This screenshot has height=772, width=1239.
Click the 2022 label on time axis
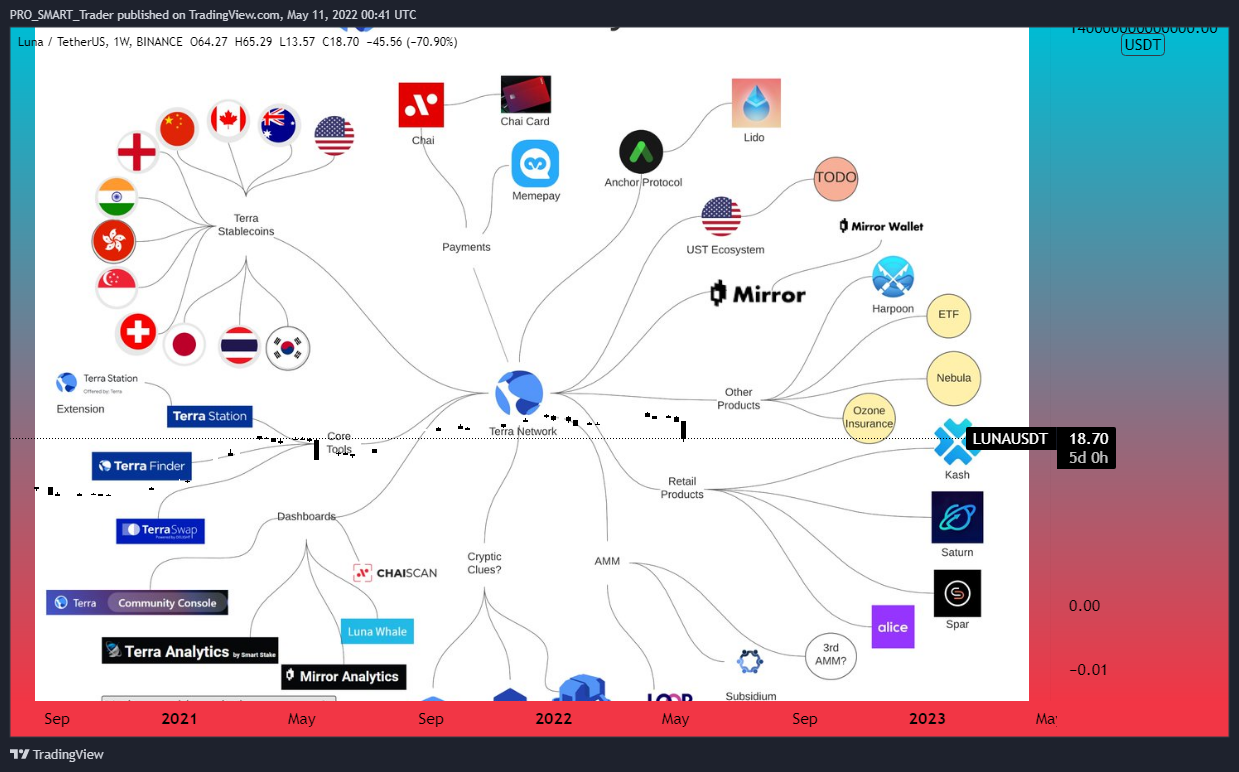click(x=554, y=718)
